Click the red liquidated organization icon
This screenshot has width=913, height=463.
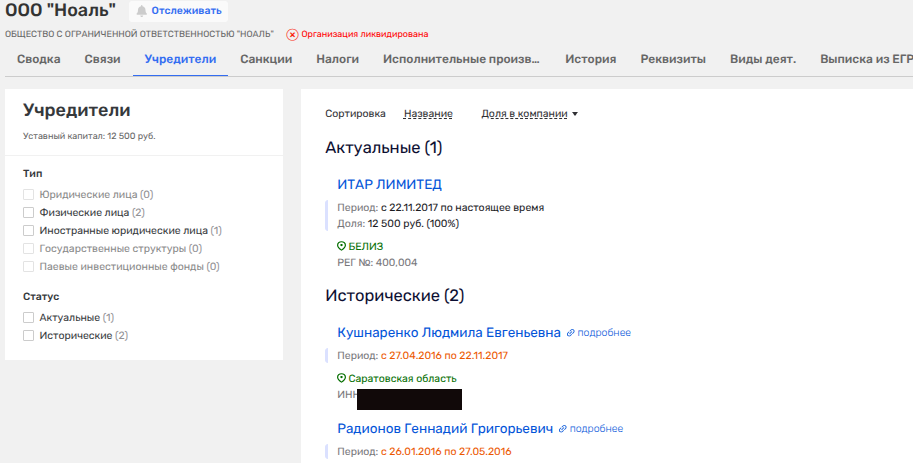pyautogui.click(x=292, y=35)
